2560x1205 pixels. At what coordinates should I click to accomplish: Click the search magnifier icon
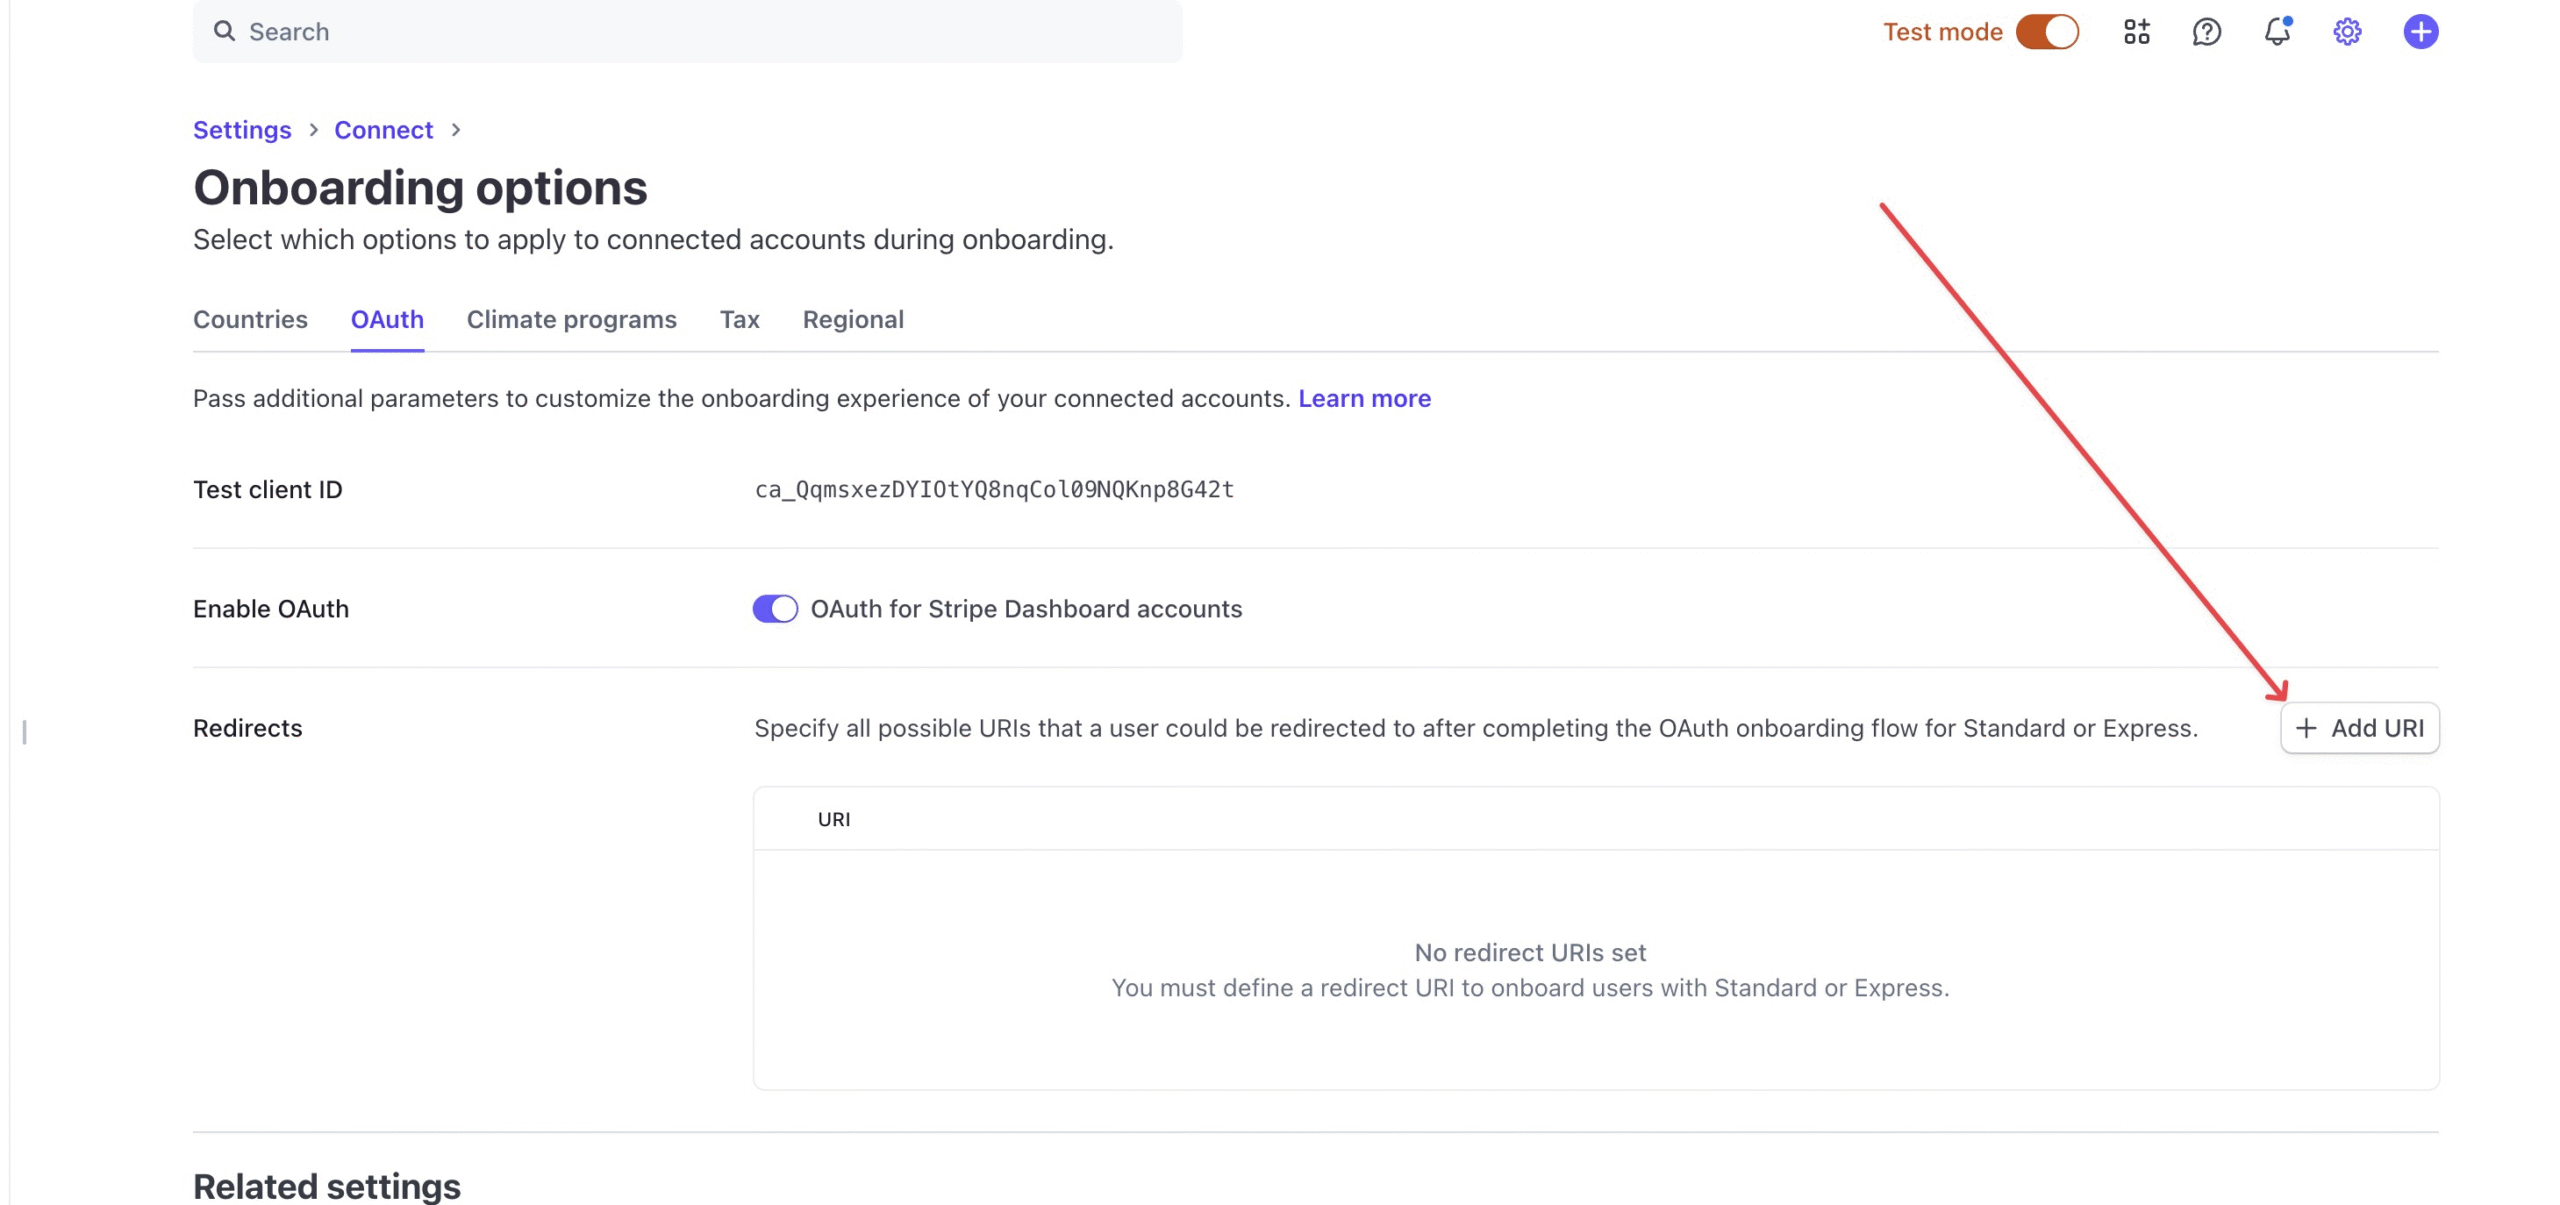pos(224,31)
